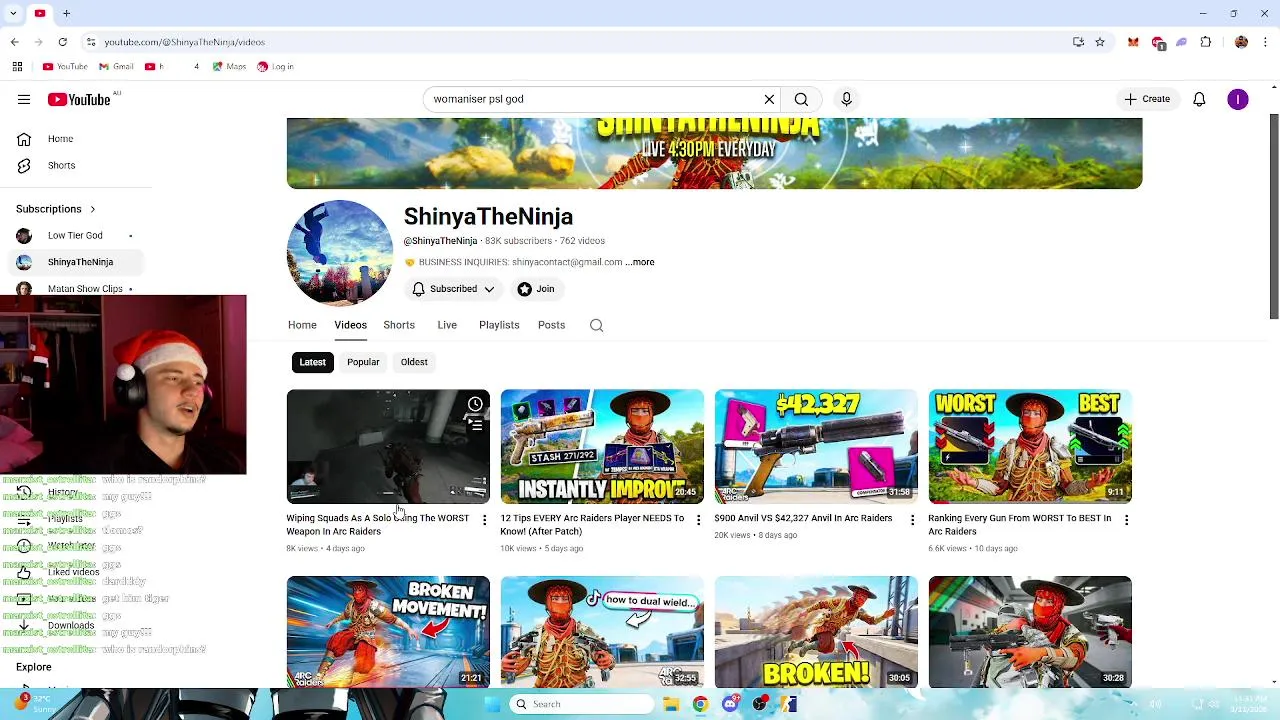Open the Chrome apps grid shortcut
Image resolution: width=1280 pixels, height=720 pixels.
(x=17, y=67)
